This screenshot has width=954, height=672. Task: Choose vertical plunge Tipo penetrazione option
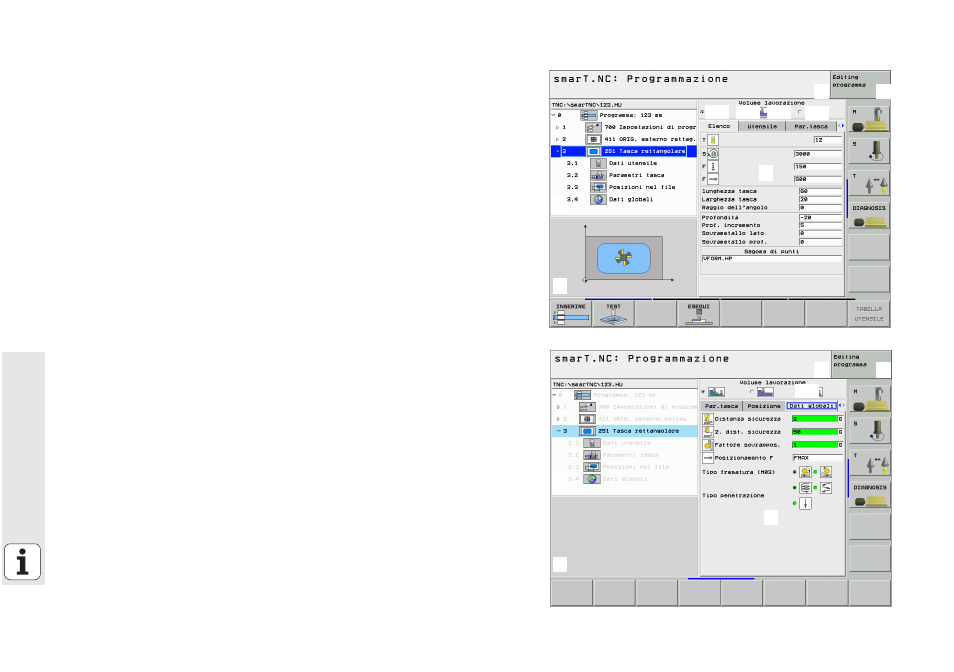tap(805, 504)
